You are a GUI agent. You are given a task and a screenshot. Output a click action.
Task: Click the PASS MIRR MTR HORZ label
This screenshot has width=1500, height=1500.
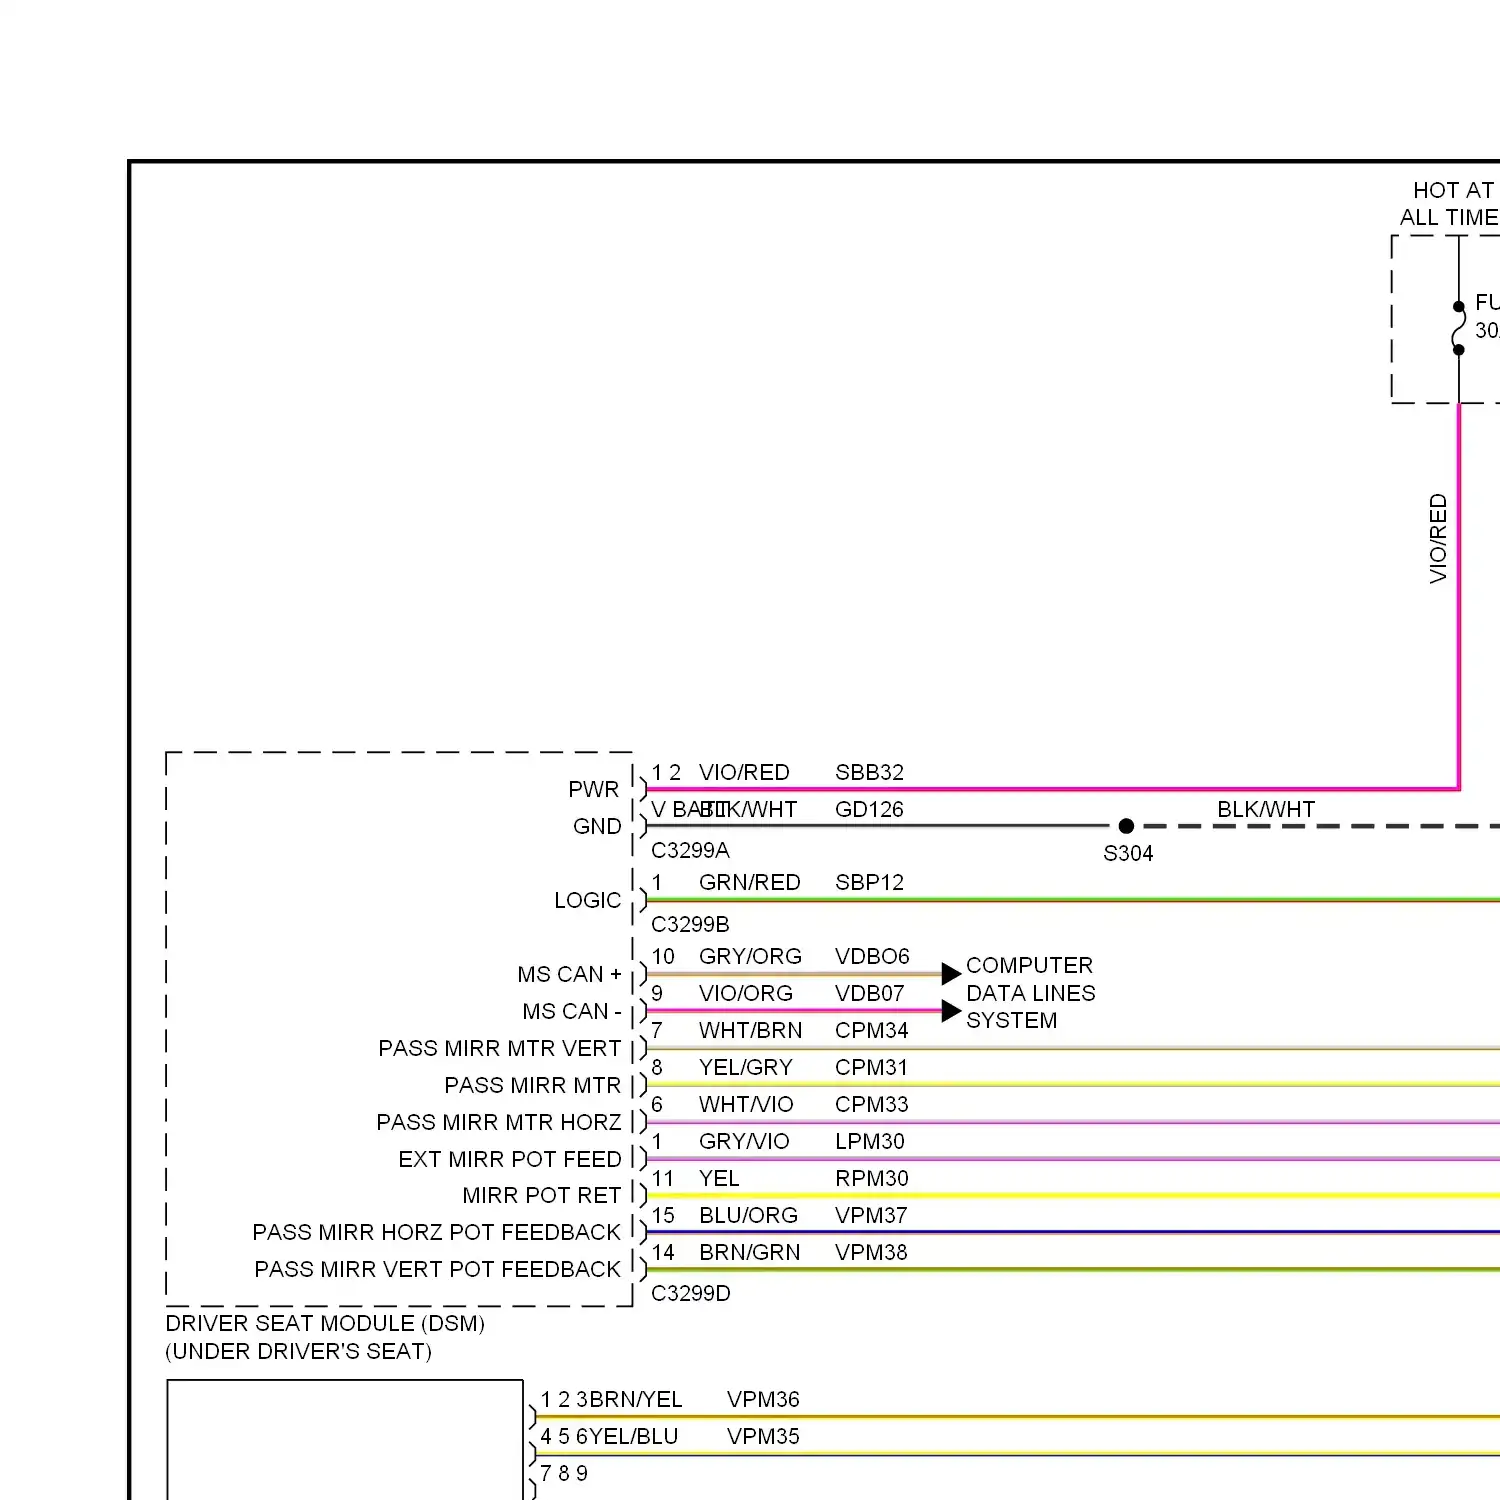tap(499, 1122)
